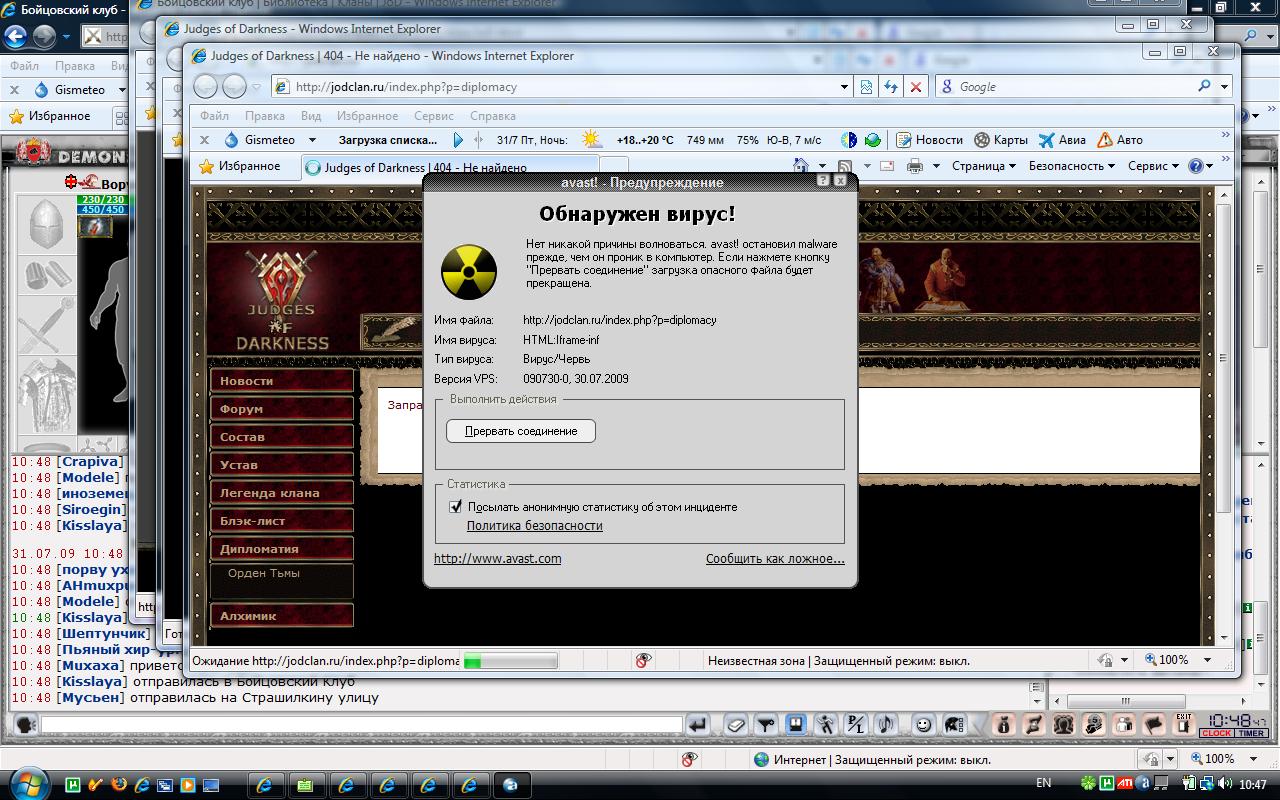This screenshot has width=1280, height=800.
Task: Click the compatibility view icon in address bar
Action: [x=866, y=87]
